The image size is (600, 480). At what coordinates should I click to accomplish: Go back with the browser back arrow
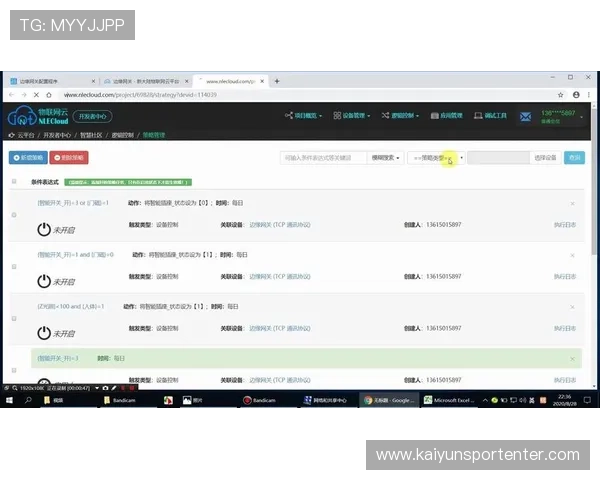[11, 95]
